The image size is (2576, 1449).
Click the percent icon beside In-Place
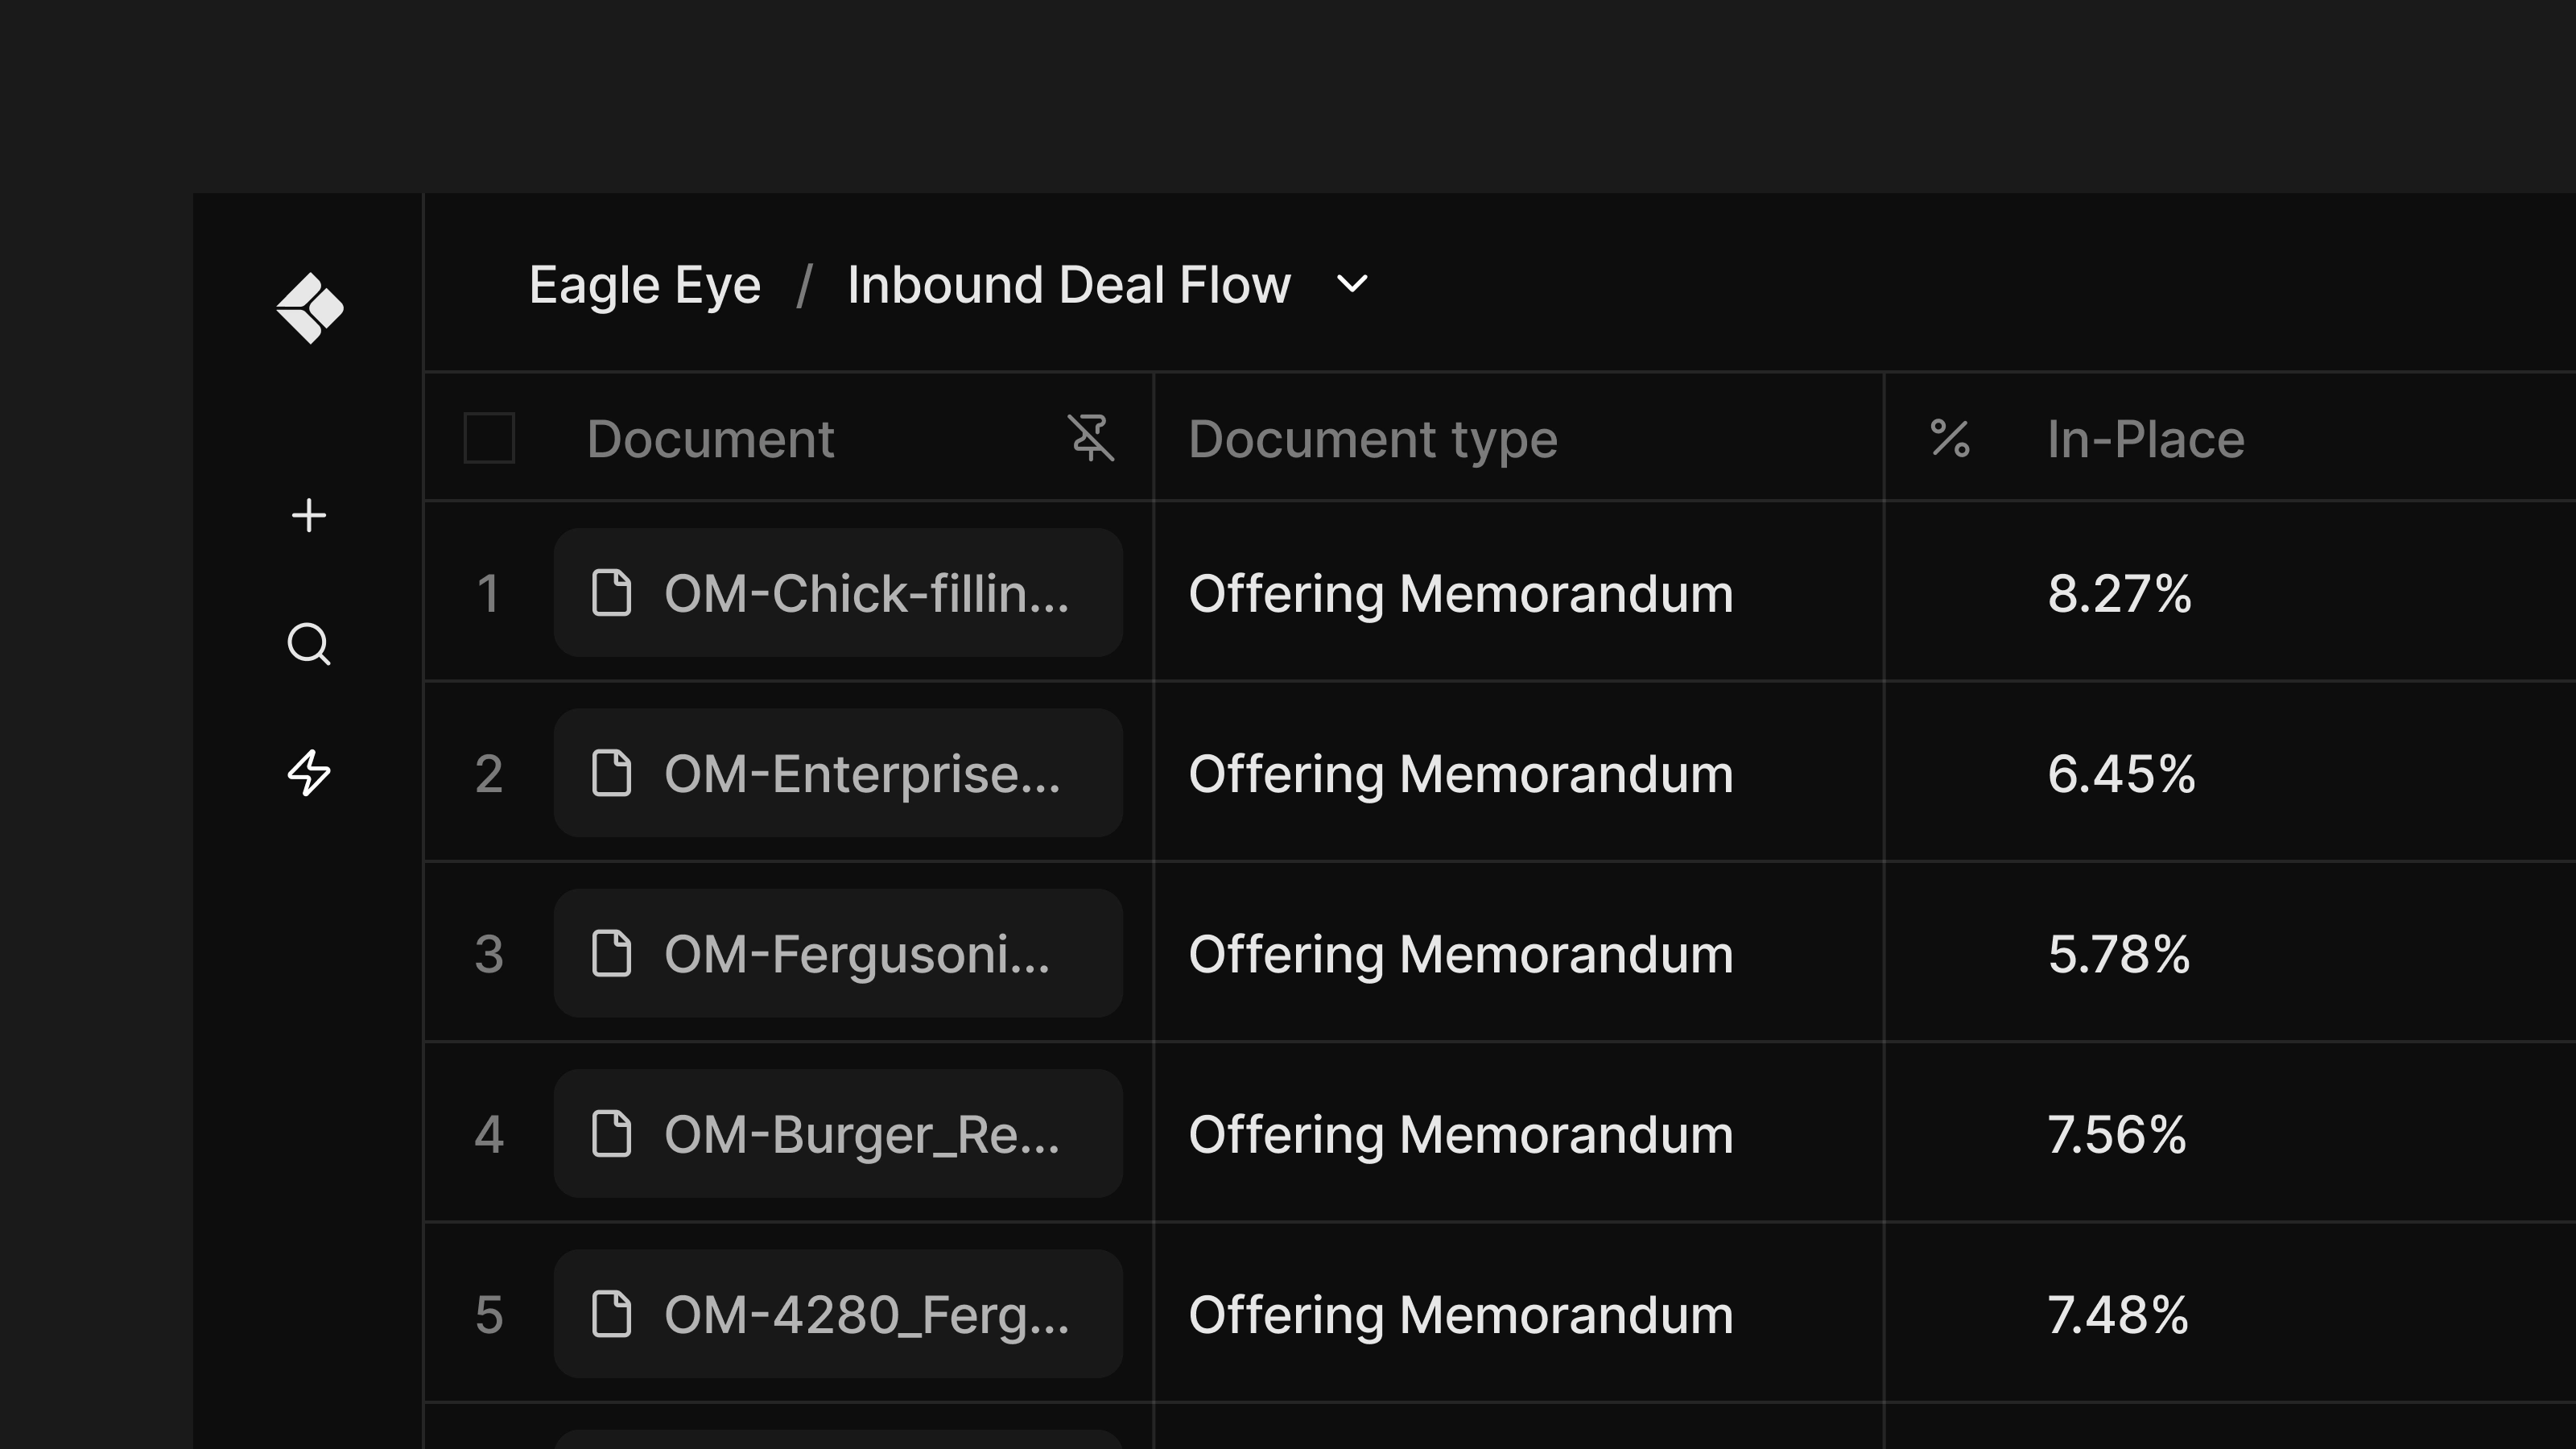pyautogui.click(x=1949, y=439)
